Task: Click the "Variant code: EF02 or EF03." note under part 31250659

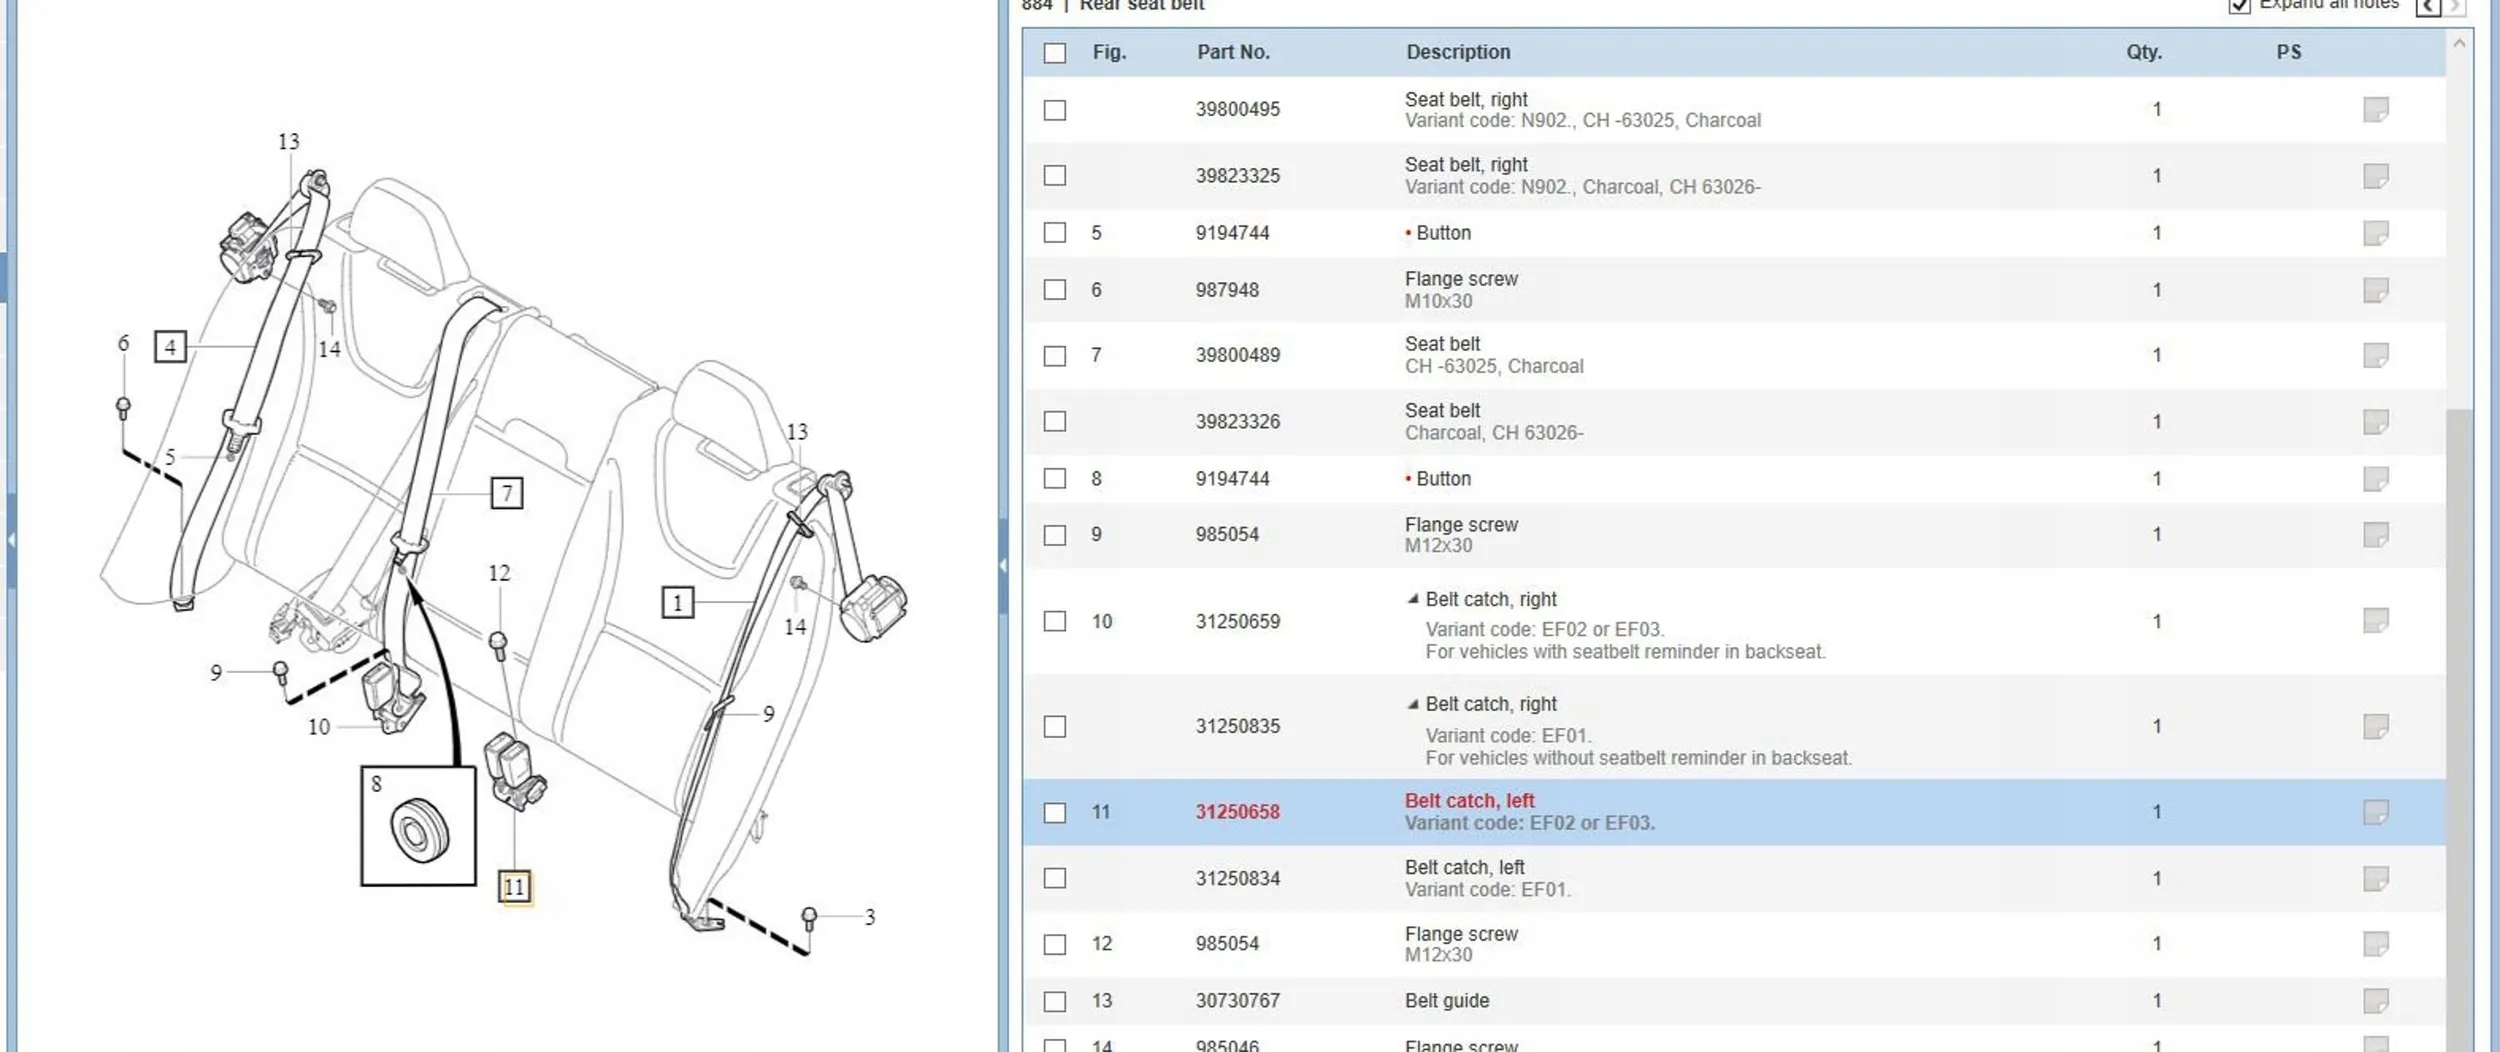Action: (x=1545, y=630)
